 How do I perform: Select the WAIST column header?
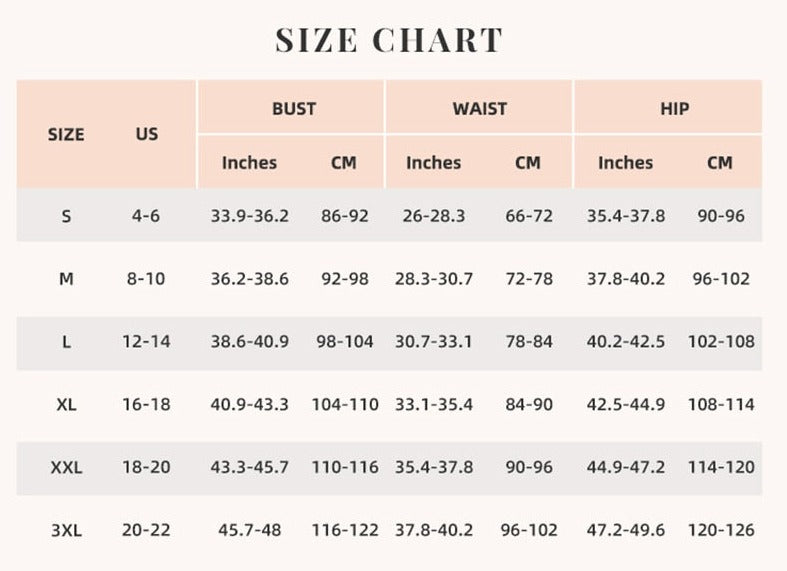[x=480, y=108]
